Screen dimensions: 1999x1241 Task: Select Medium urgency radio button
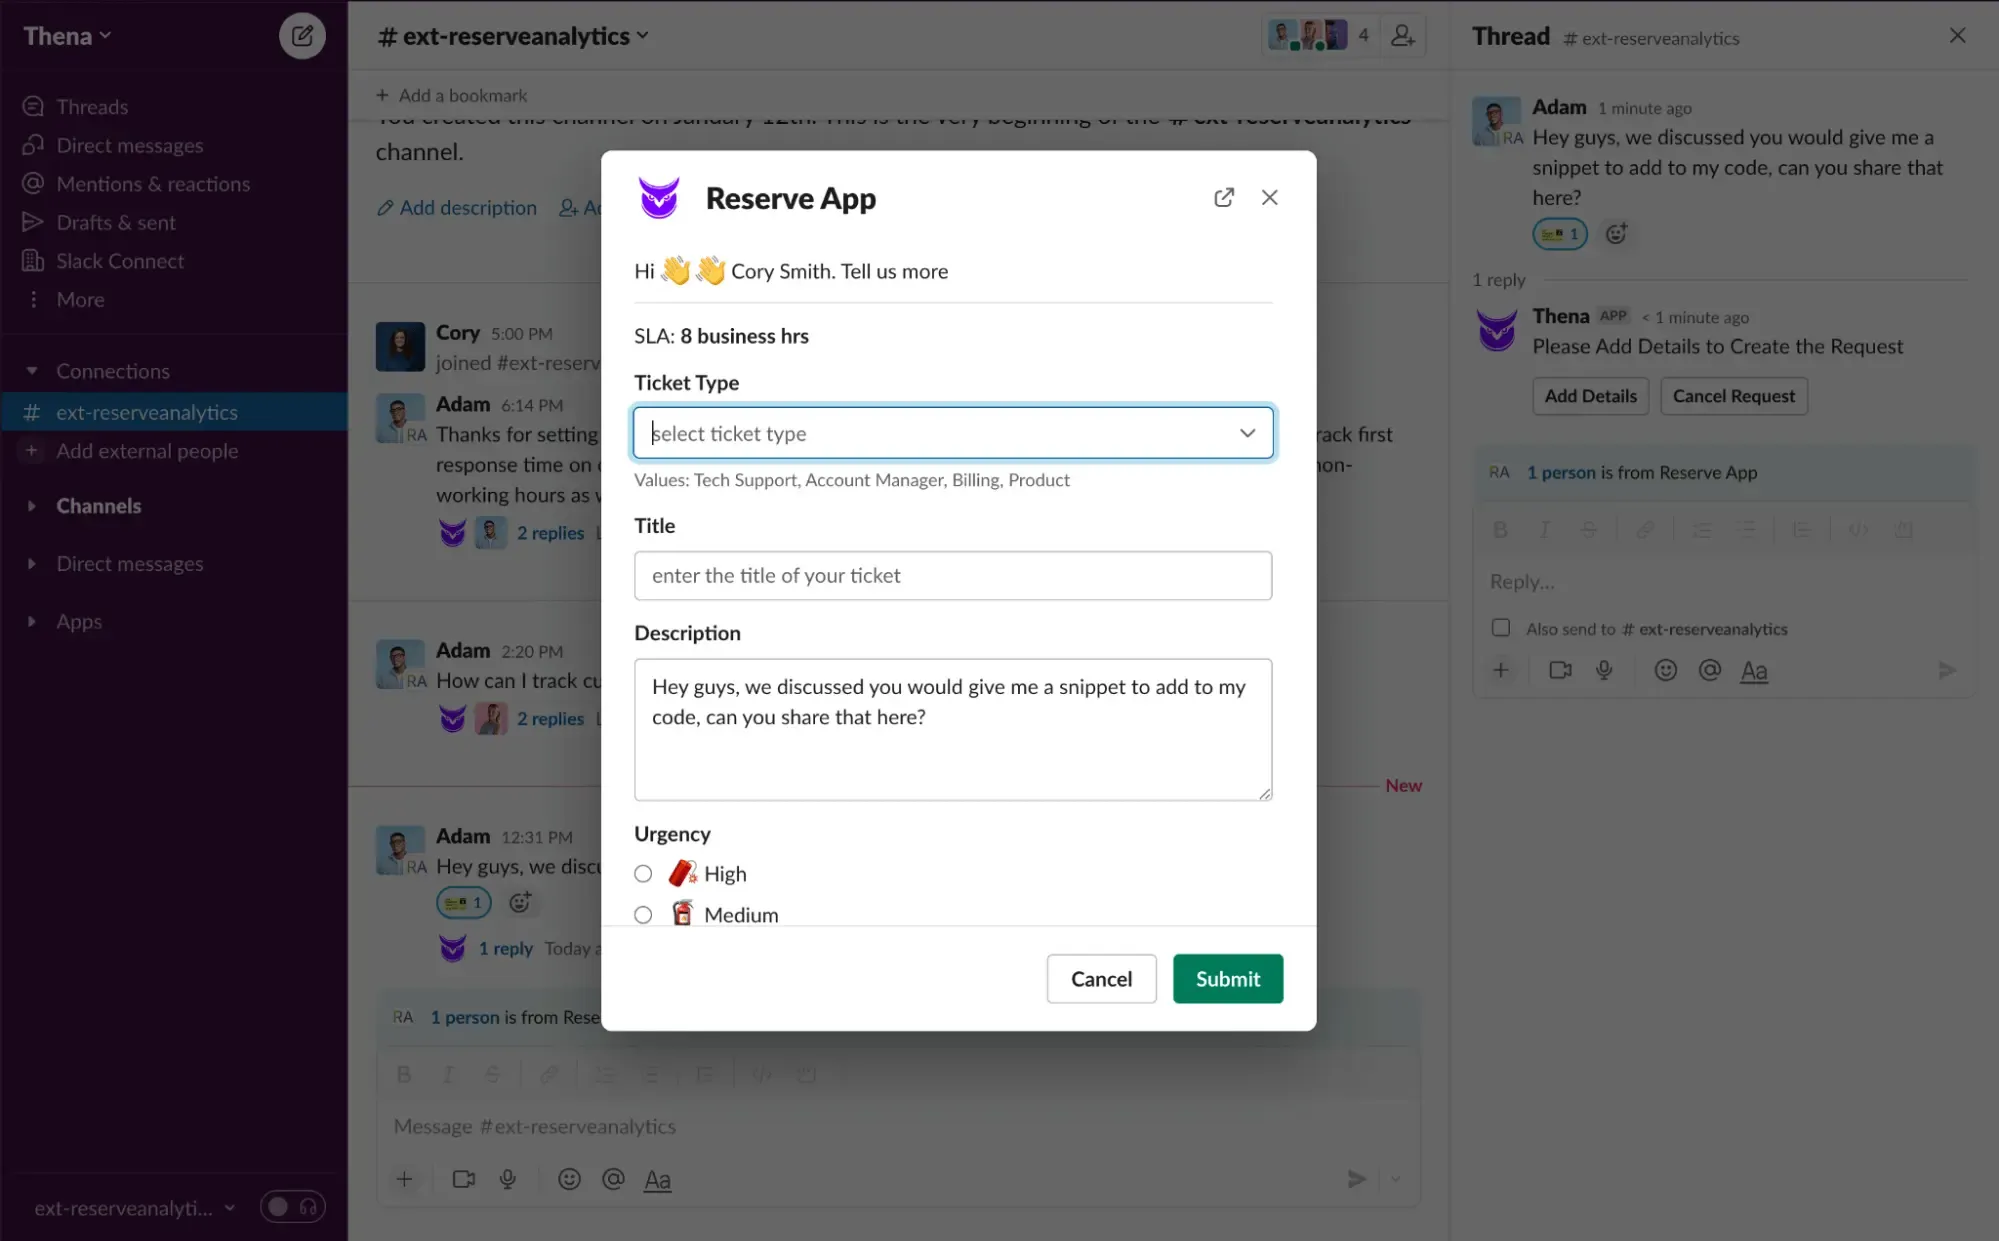click(643, 915)
